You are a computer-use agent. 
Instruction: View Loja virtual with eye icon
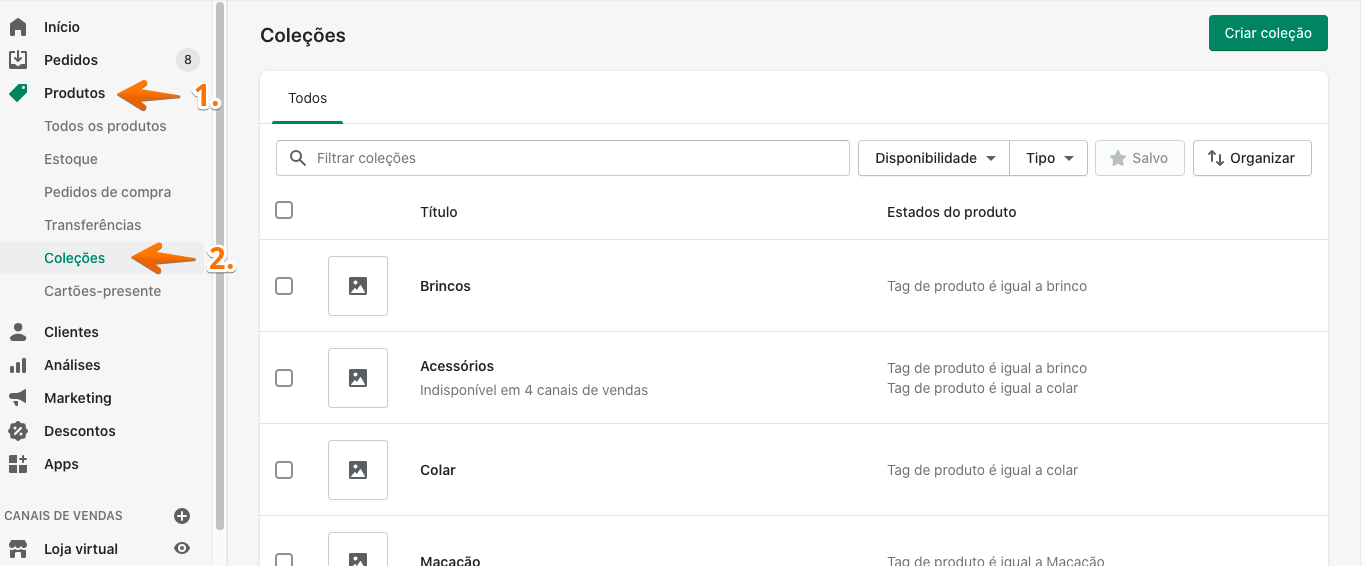click(x=182, y=549)
